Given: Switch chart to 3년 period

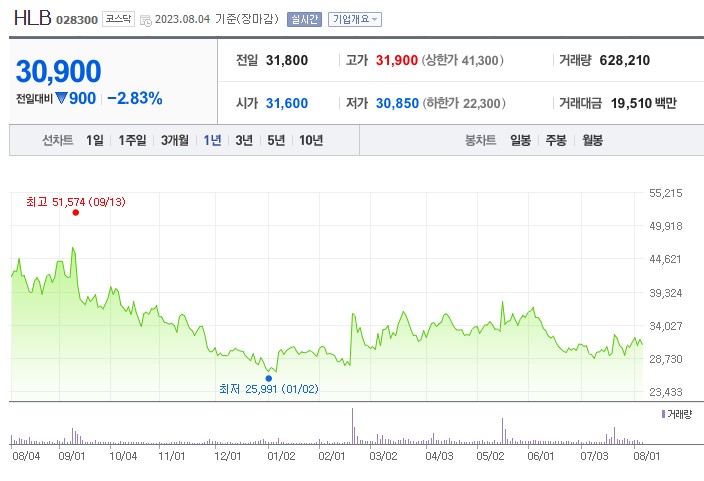Looking at the screenshot, I should 244,140.
